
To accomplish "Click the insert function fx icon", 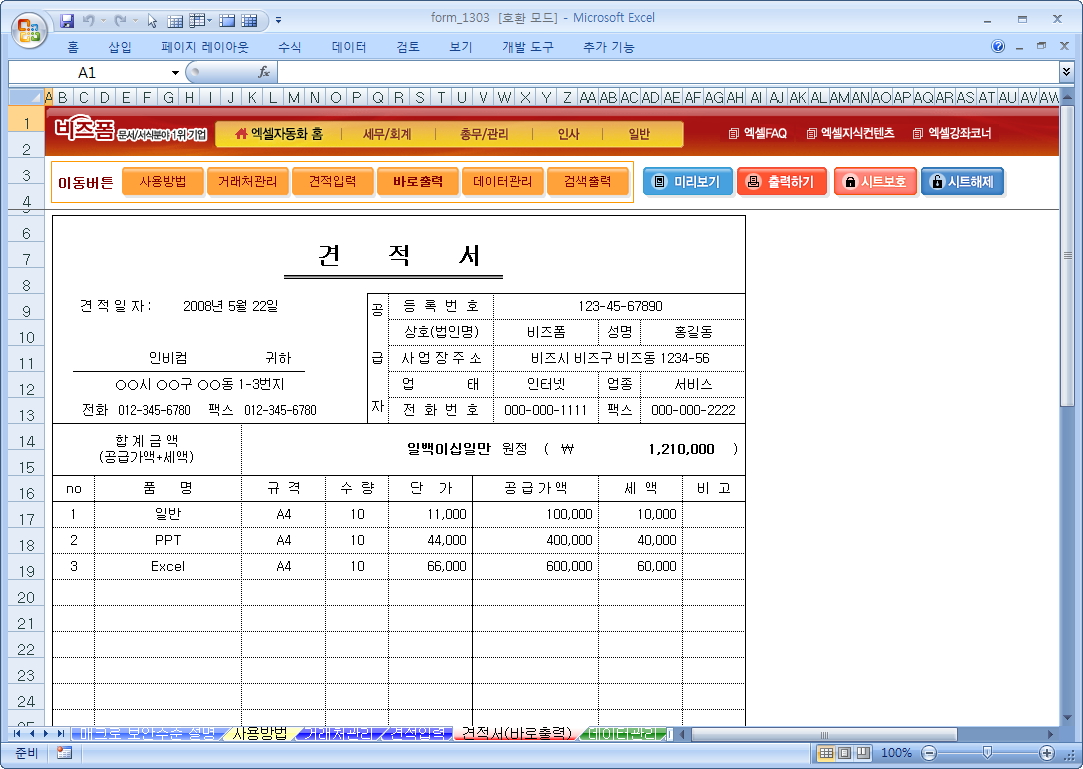I will tap(264, 72).
